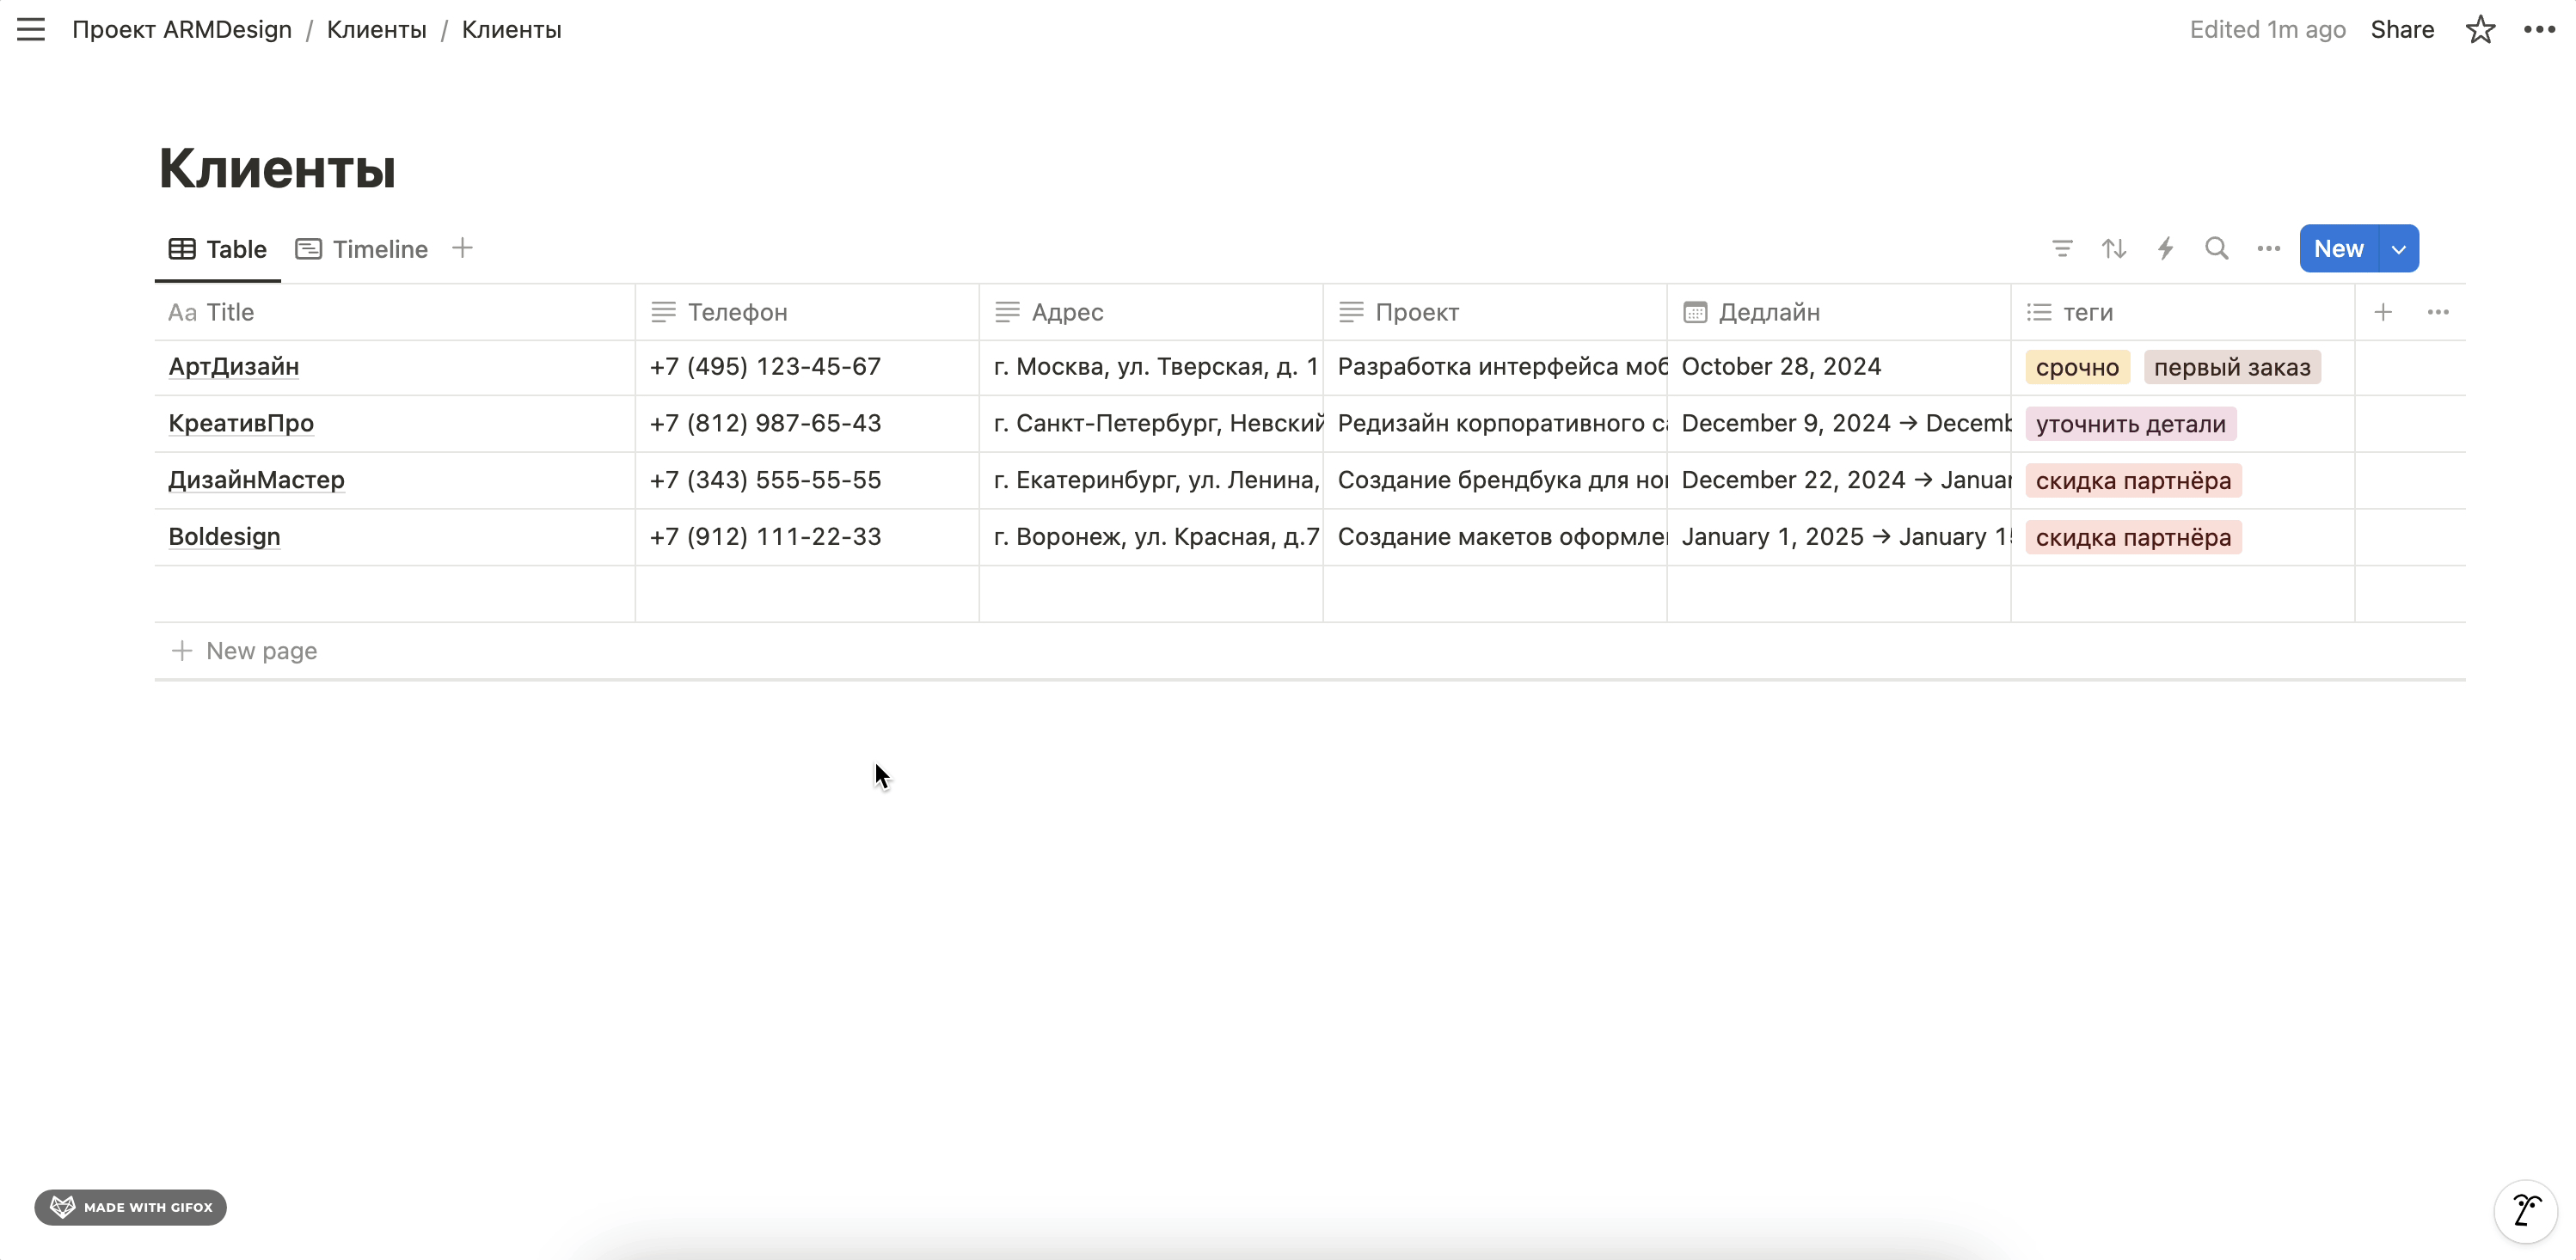The width and height of the screenshot is (2576, 1260).
Task: Star this page as favorite
Action: click(x=2480, y=30)
